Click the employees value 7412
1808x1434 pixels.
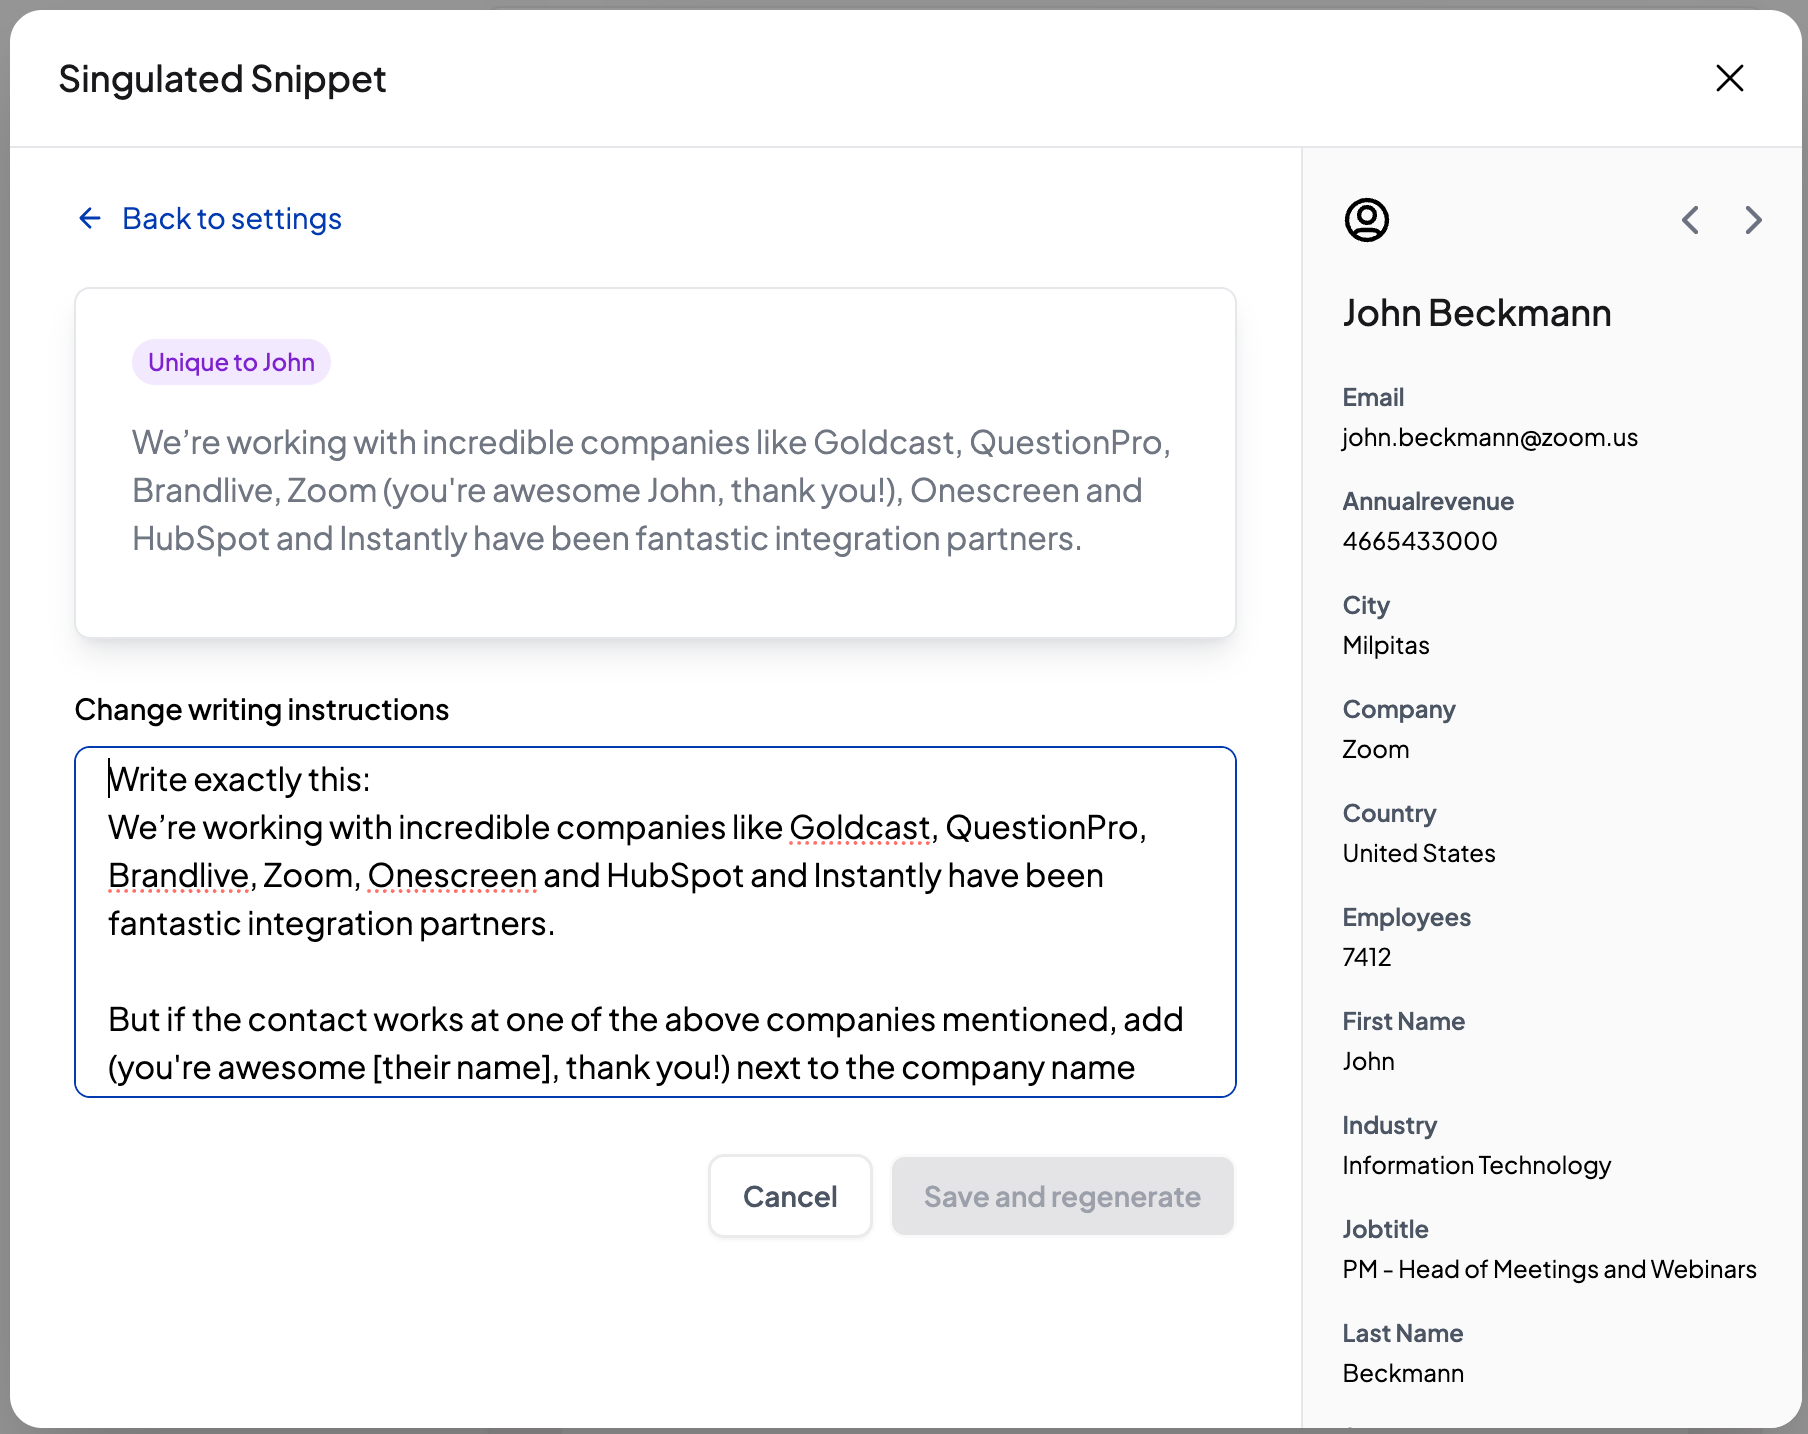coord(1367,957)
